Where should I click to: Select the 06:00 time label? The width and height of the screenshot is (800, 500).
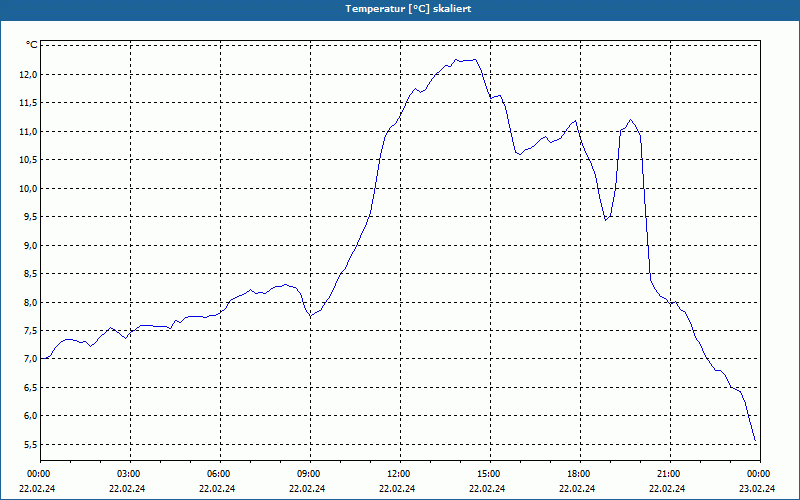220,474
